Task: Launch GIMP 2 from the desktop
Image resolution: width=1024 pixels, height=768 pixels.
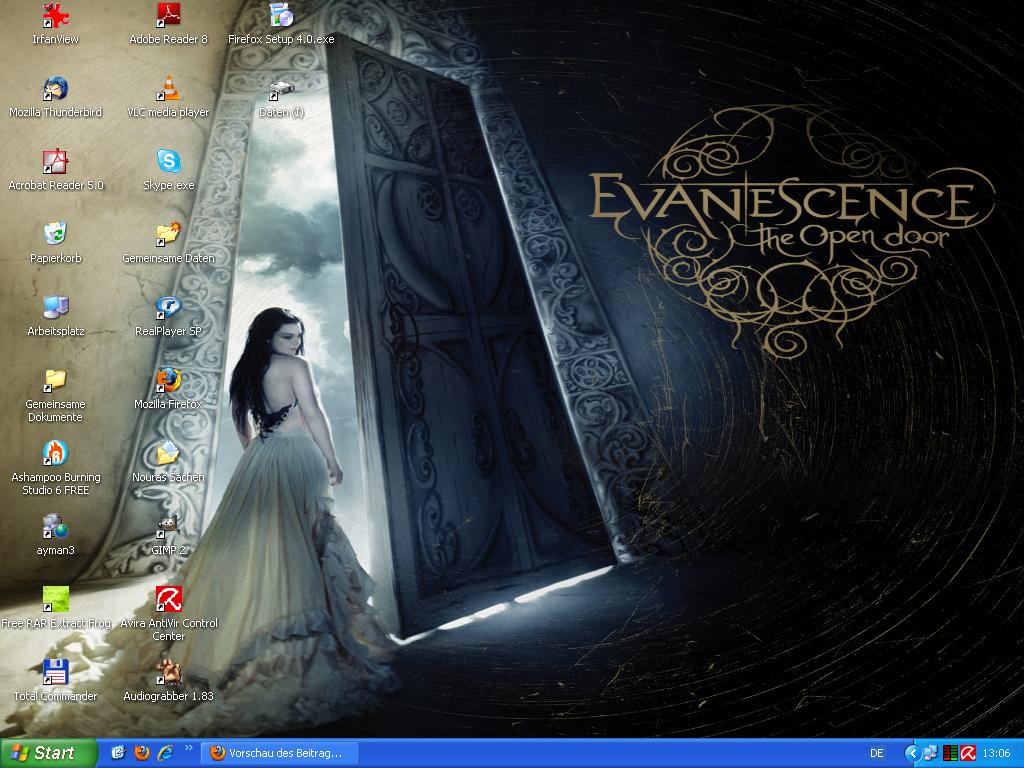Action: [x=168, y=526]
